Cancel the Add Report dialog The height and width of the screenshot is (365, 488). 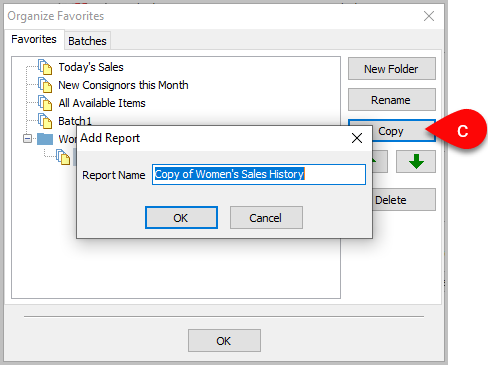click(x=266, y=218)
